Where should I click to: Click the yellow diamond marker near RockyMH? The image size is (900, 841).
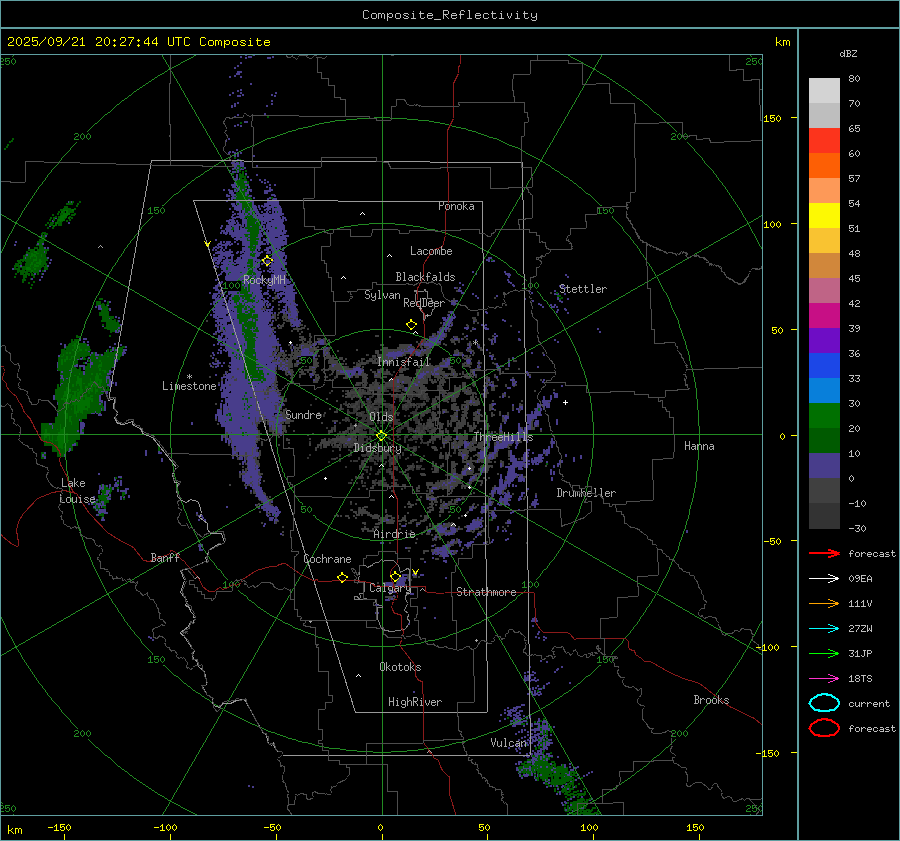click(267, 260)
